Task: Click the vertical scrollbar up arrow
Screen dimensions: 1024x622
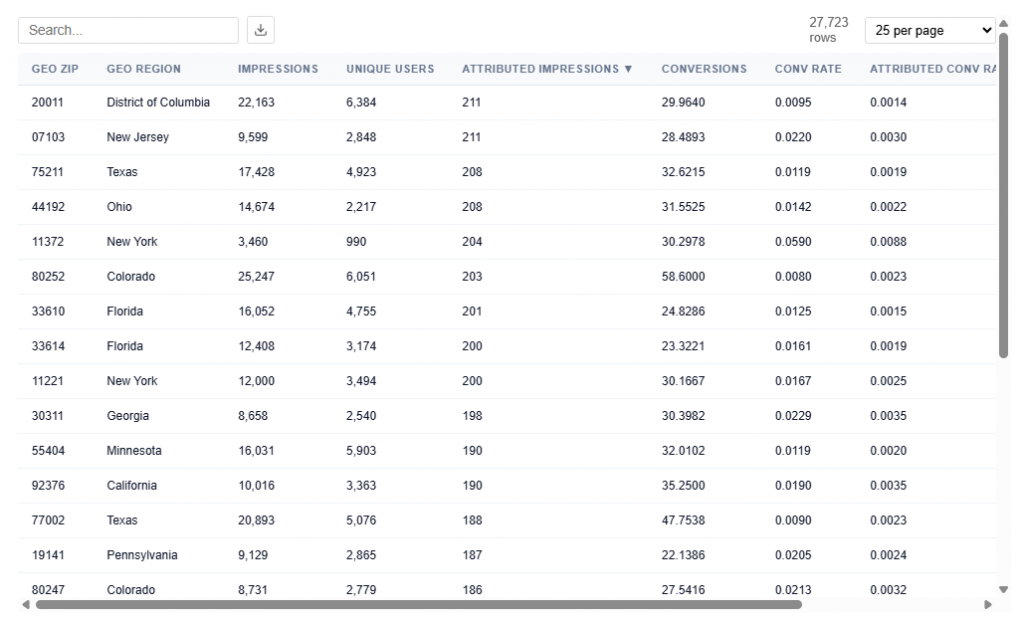Action: coord(1004,24)
